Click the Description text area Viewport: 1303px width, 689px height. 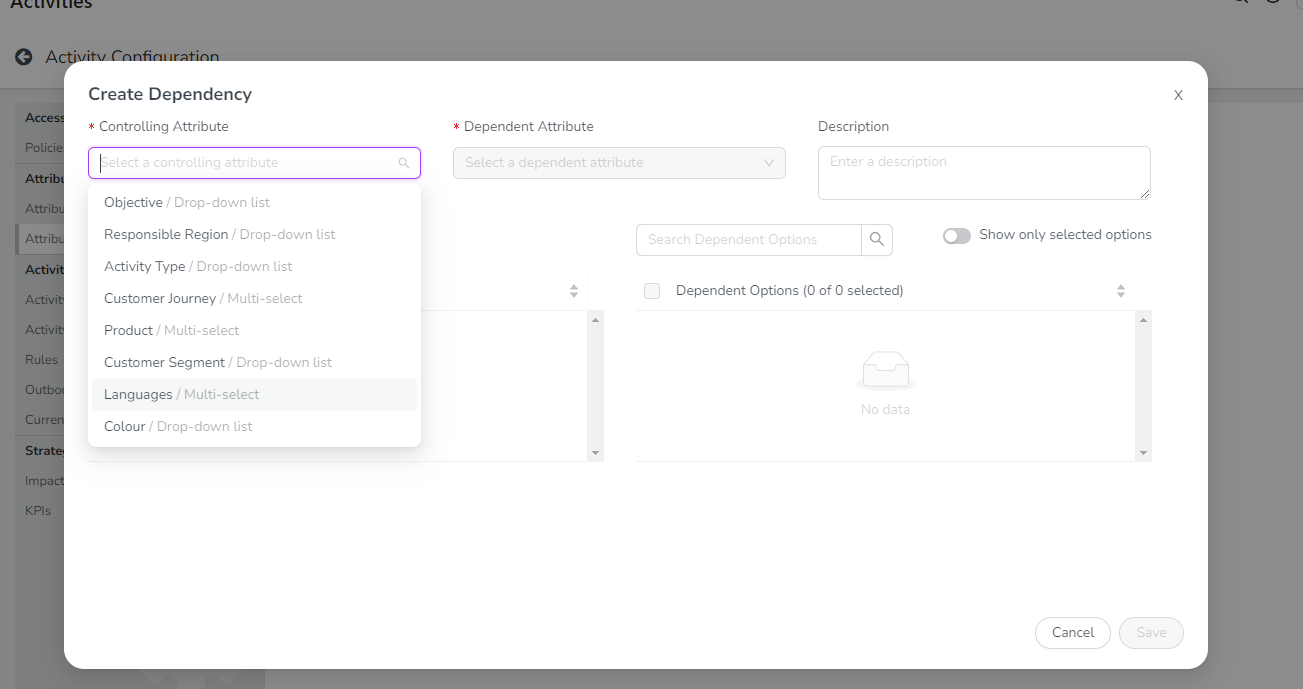click(983, 173)
